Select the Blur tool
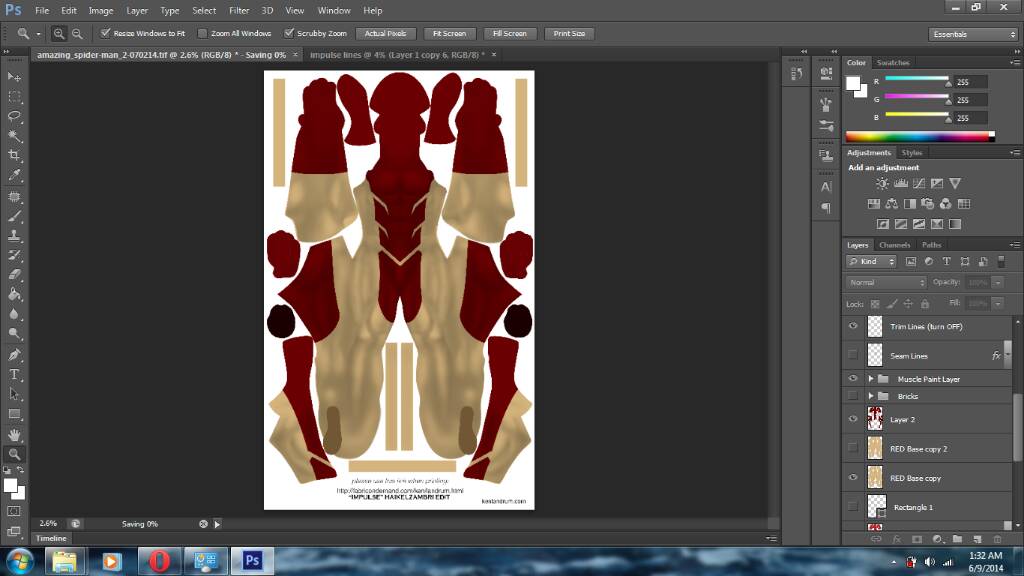Viewport: 1024px width, 576px height. pos(14,314)
